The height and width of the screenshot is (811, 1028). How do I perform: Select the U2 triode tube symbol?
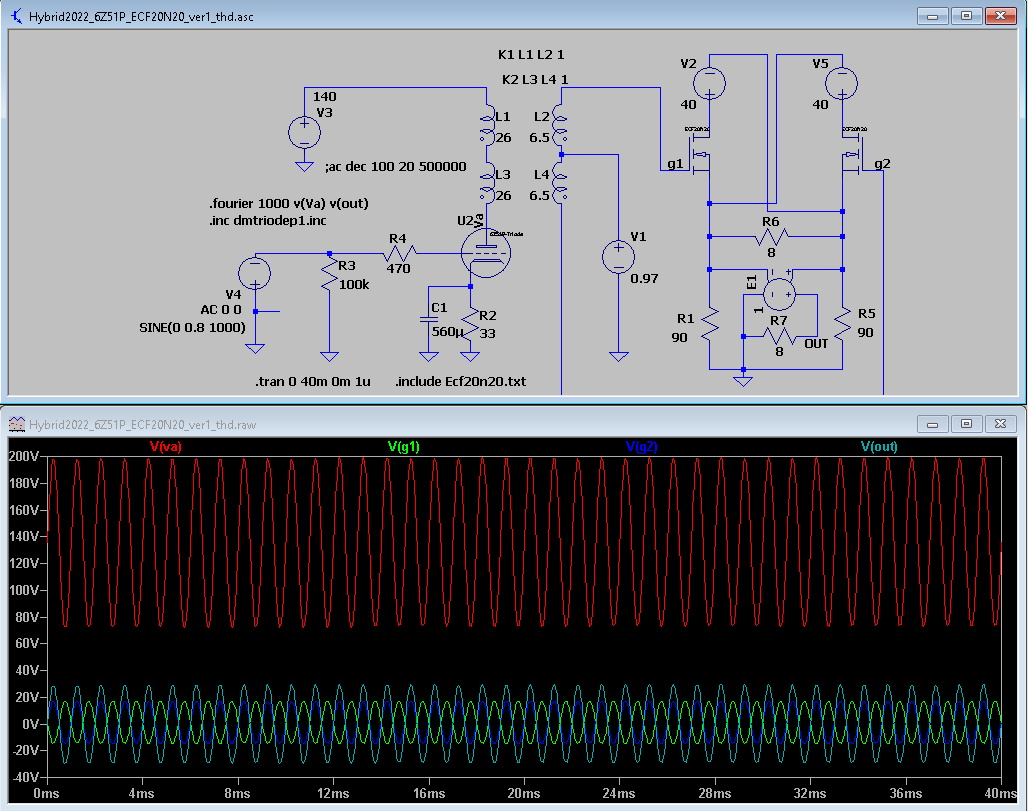[x=483, y=249]
